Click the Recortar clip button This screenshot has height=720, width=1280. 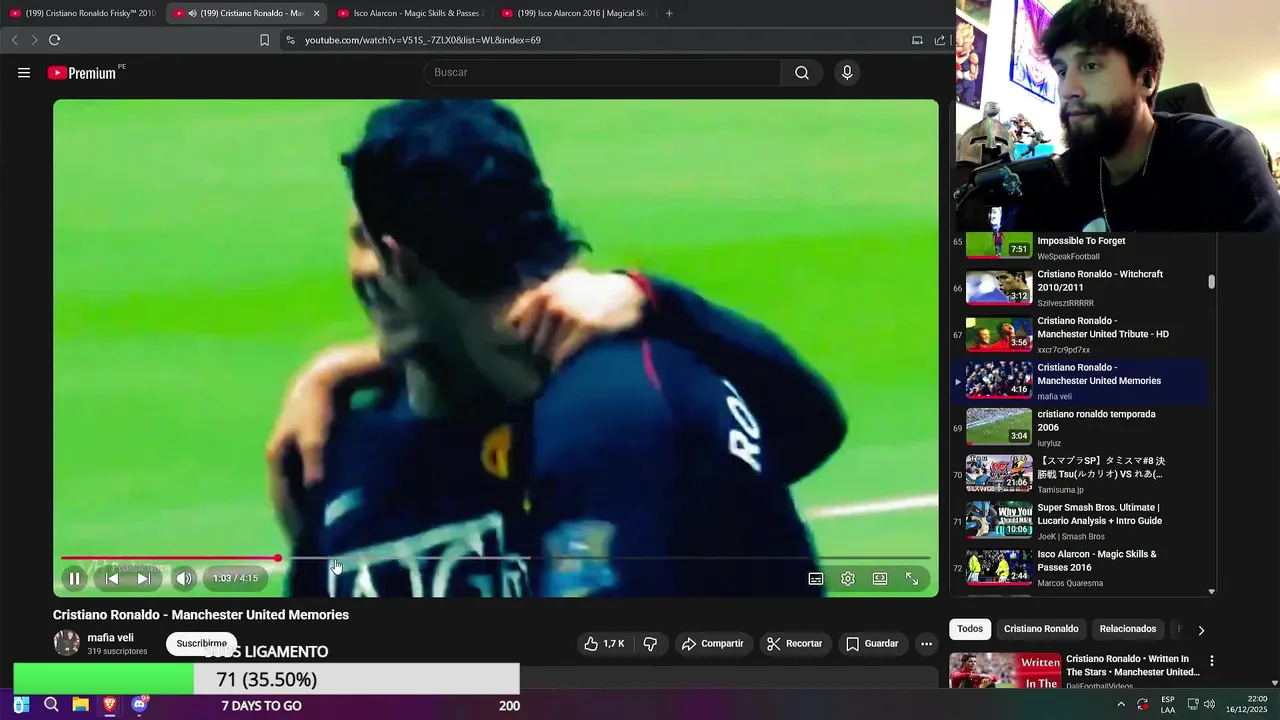pos(795,644)
